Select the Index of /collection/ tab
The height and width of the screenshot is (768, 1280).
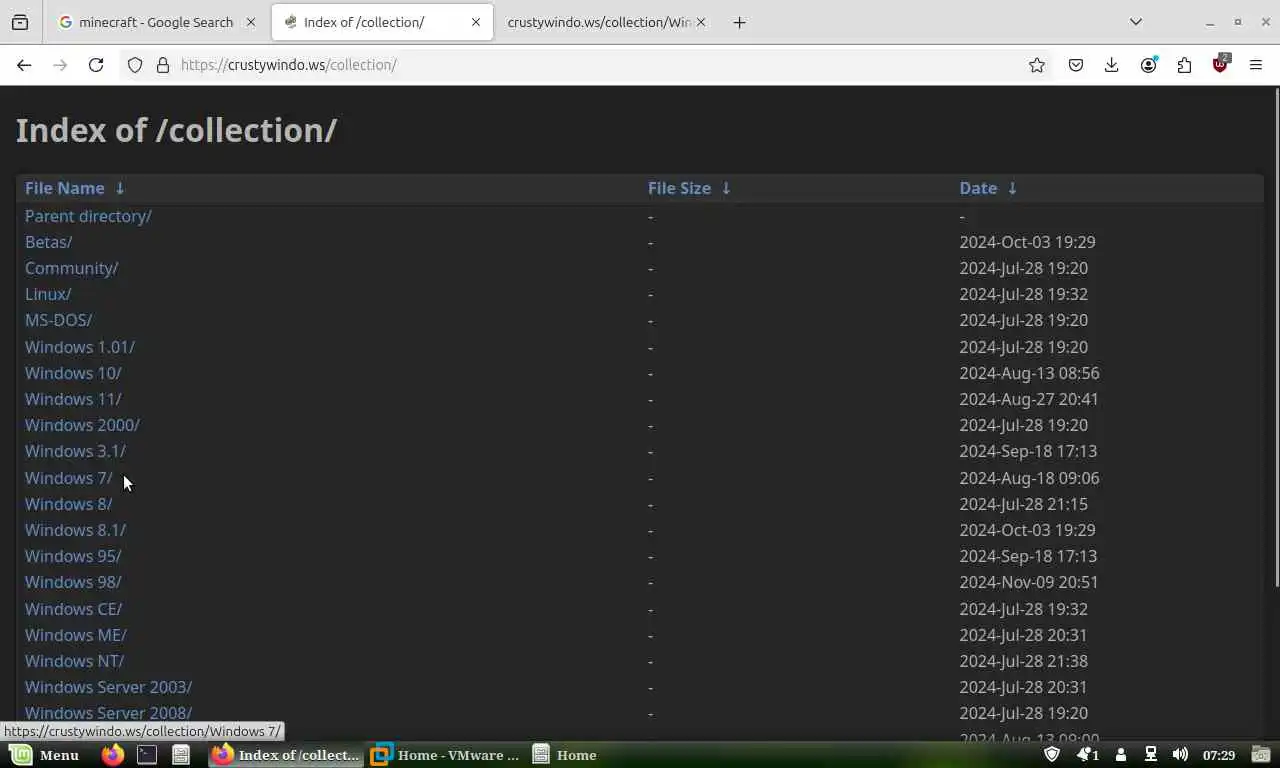pyautogui.click(x=382, y=22)
